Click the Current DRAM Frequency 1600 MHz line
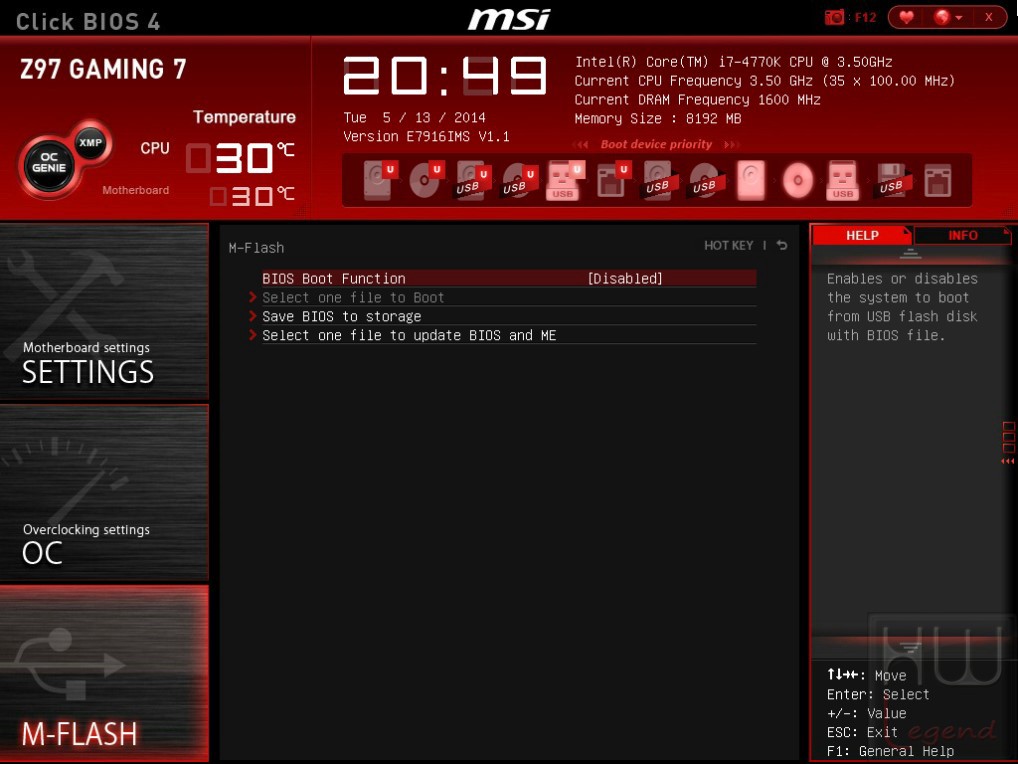This screenshot has height=764, width=1018. pos(697,100)
